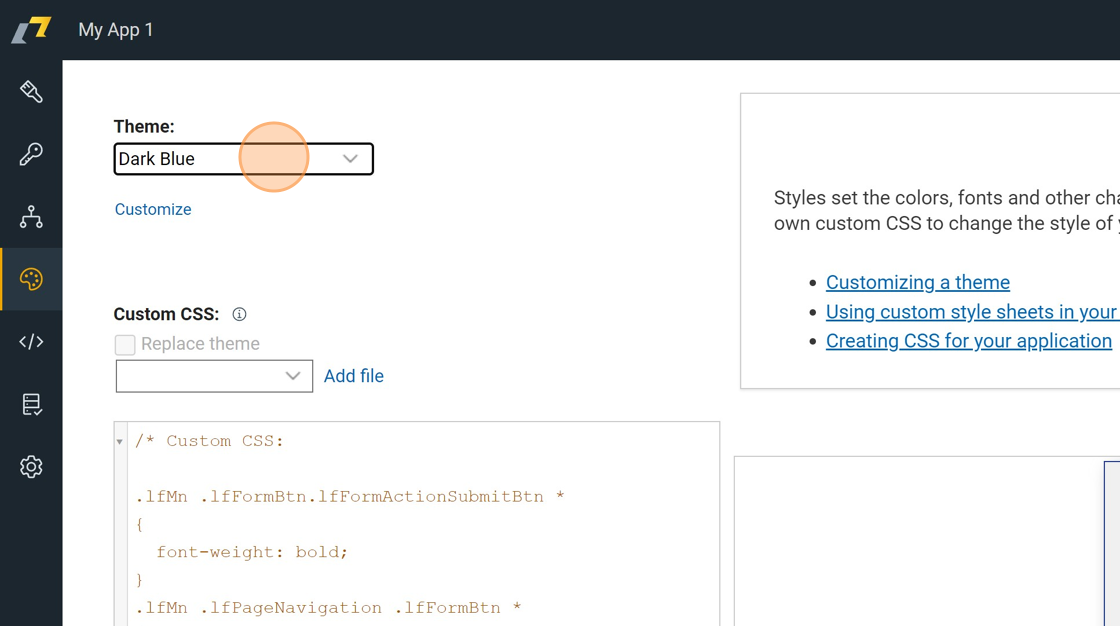Open Using custom style sheets help link

[x=970, y=312]
